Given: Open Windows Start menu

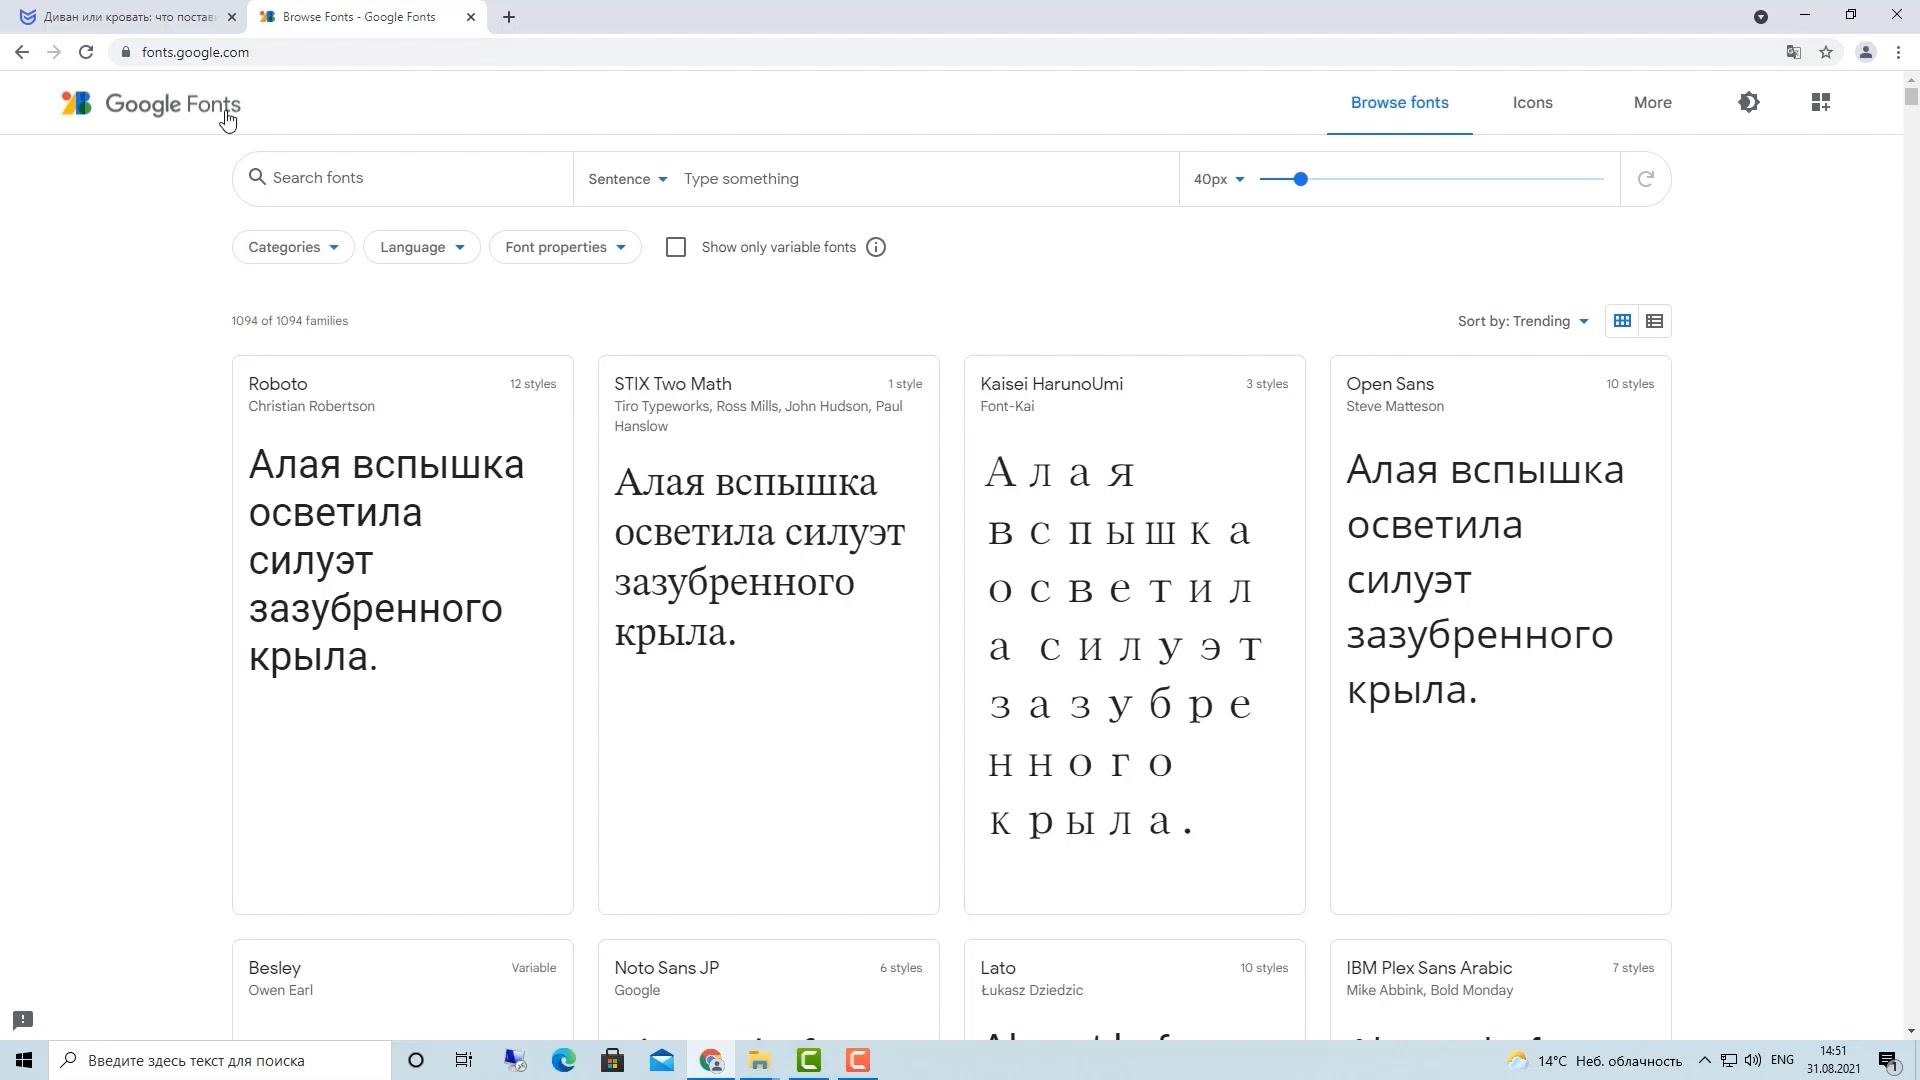Looking at the screenshot, I should [x=24, y=1060].
